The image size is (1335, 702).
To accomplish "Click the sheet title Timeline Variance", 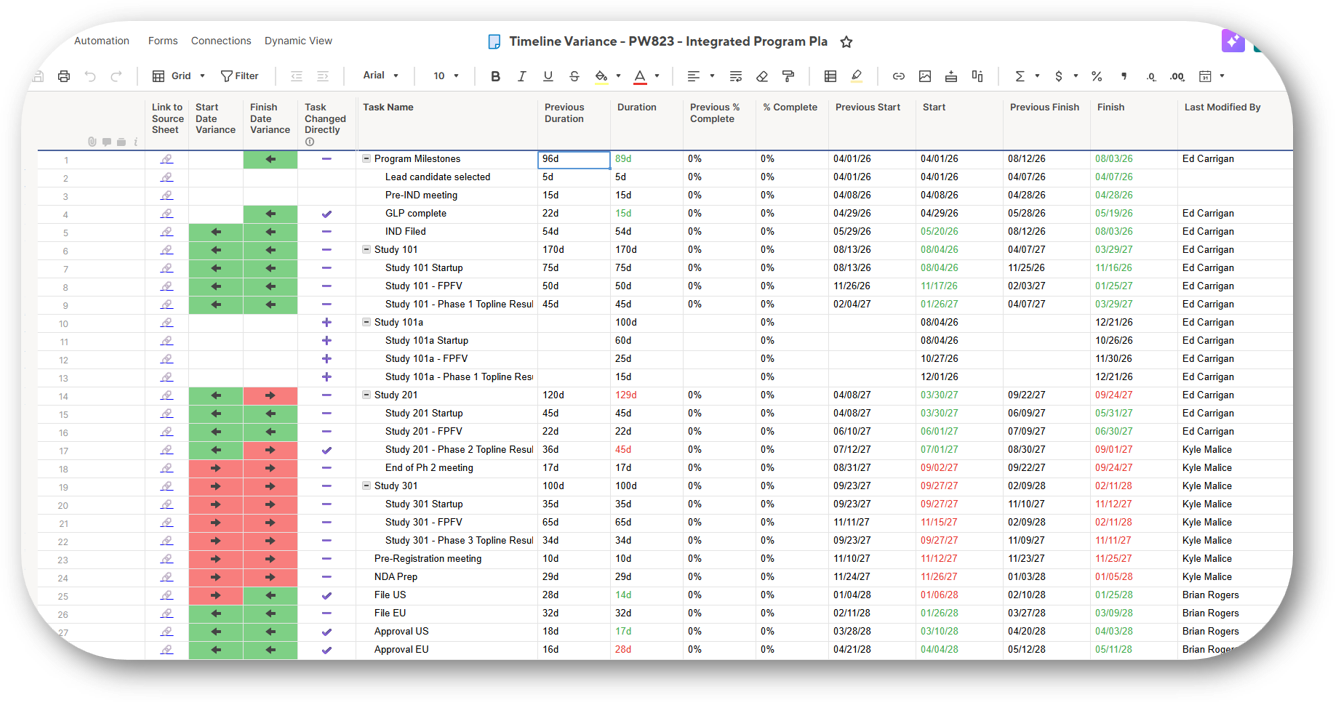I will [x=668, y=42].
